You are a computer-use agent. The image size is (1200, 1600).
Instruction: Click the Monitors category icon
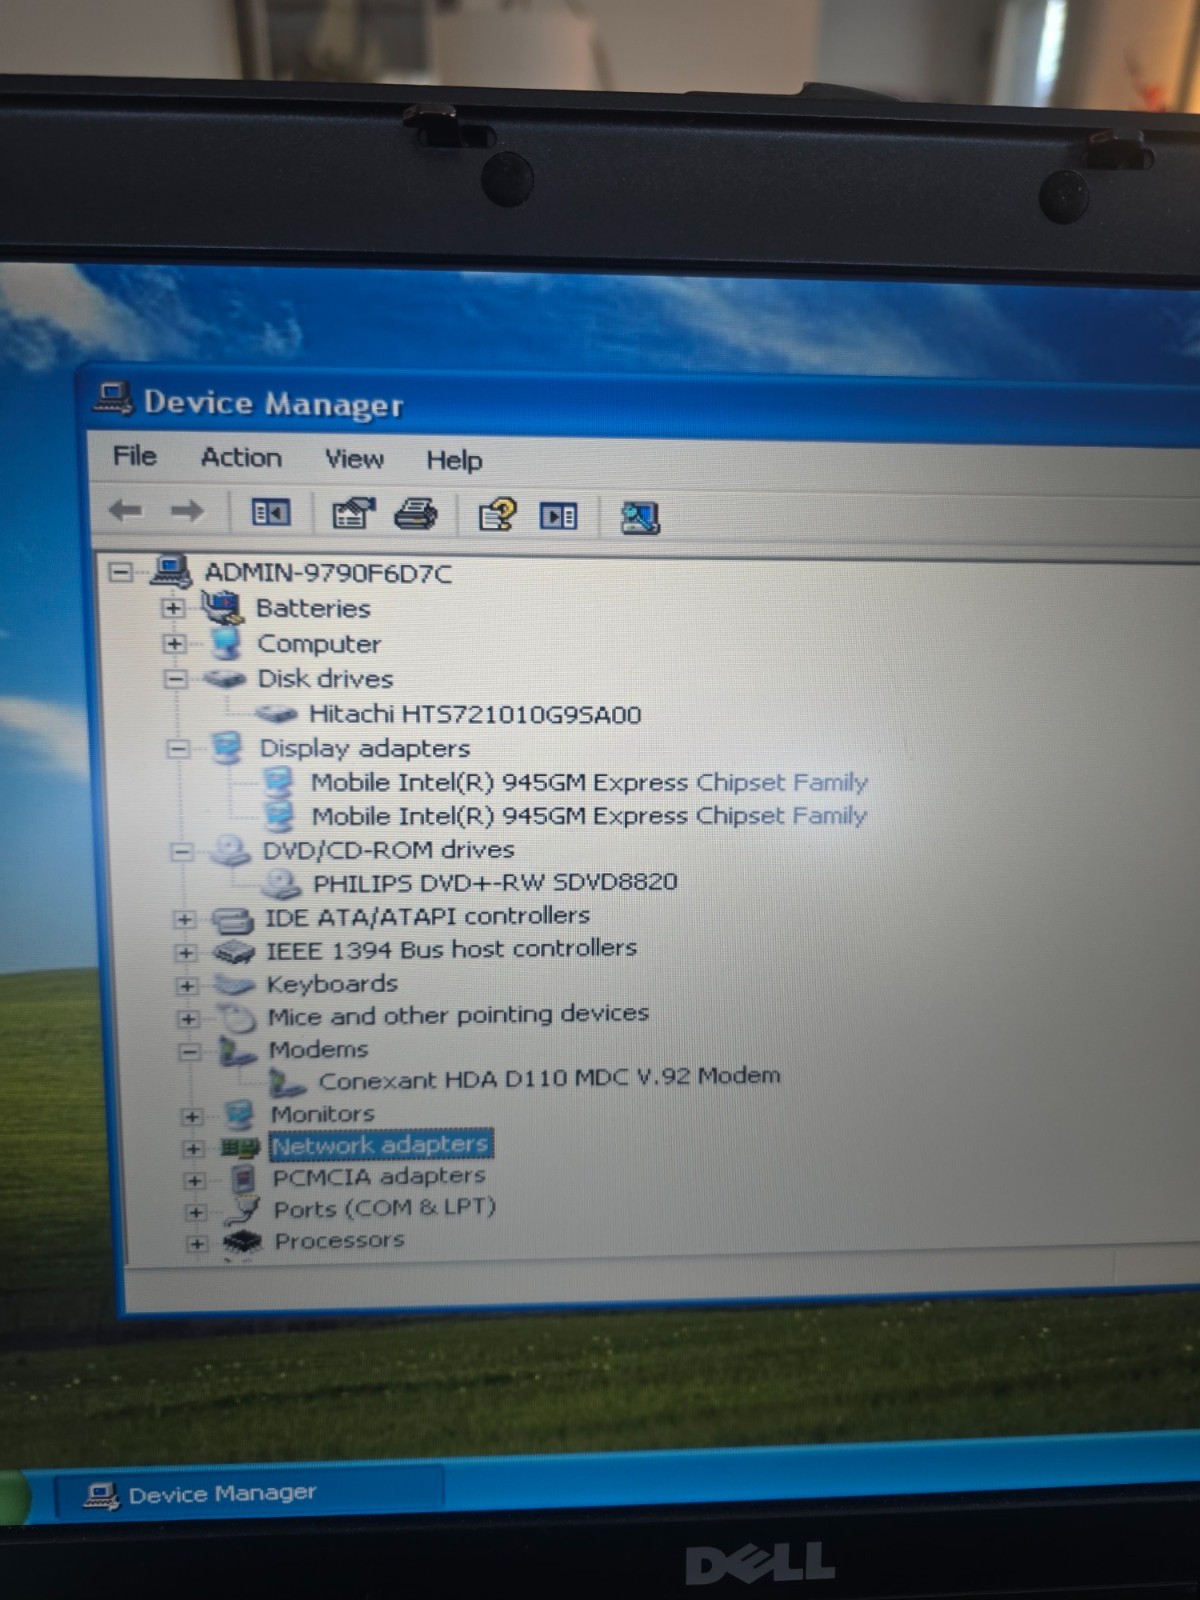point(240,1114)
